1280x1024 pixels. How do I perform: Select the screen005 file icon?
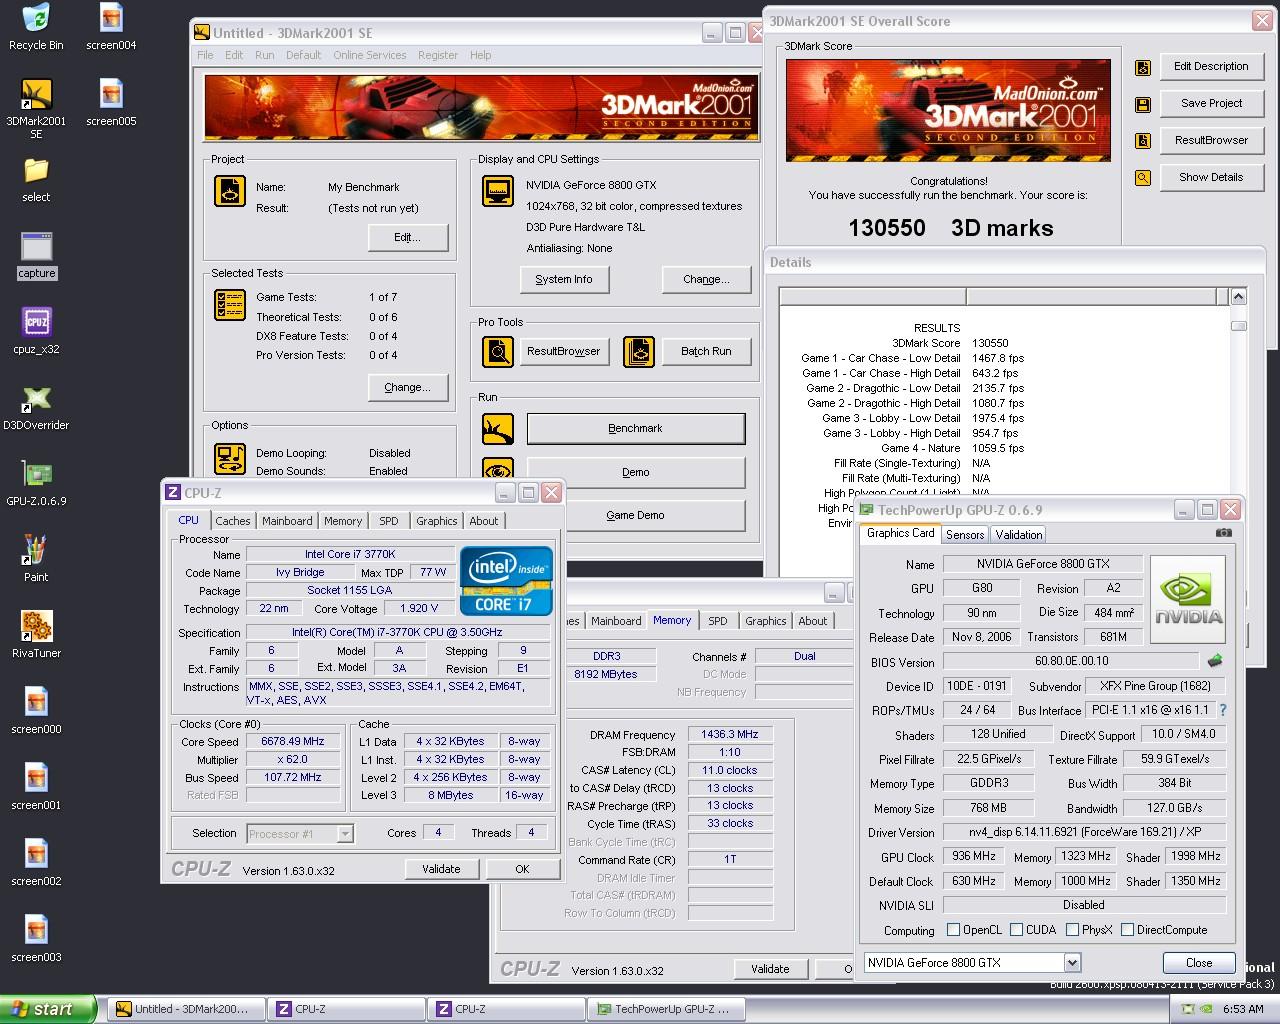click(x=111, y=103)
